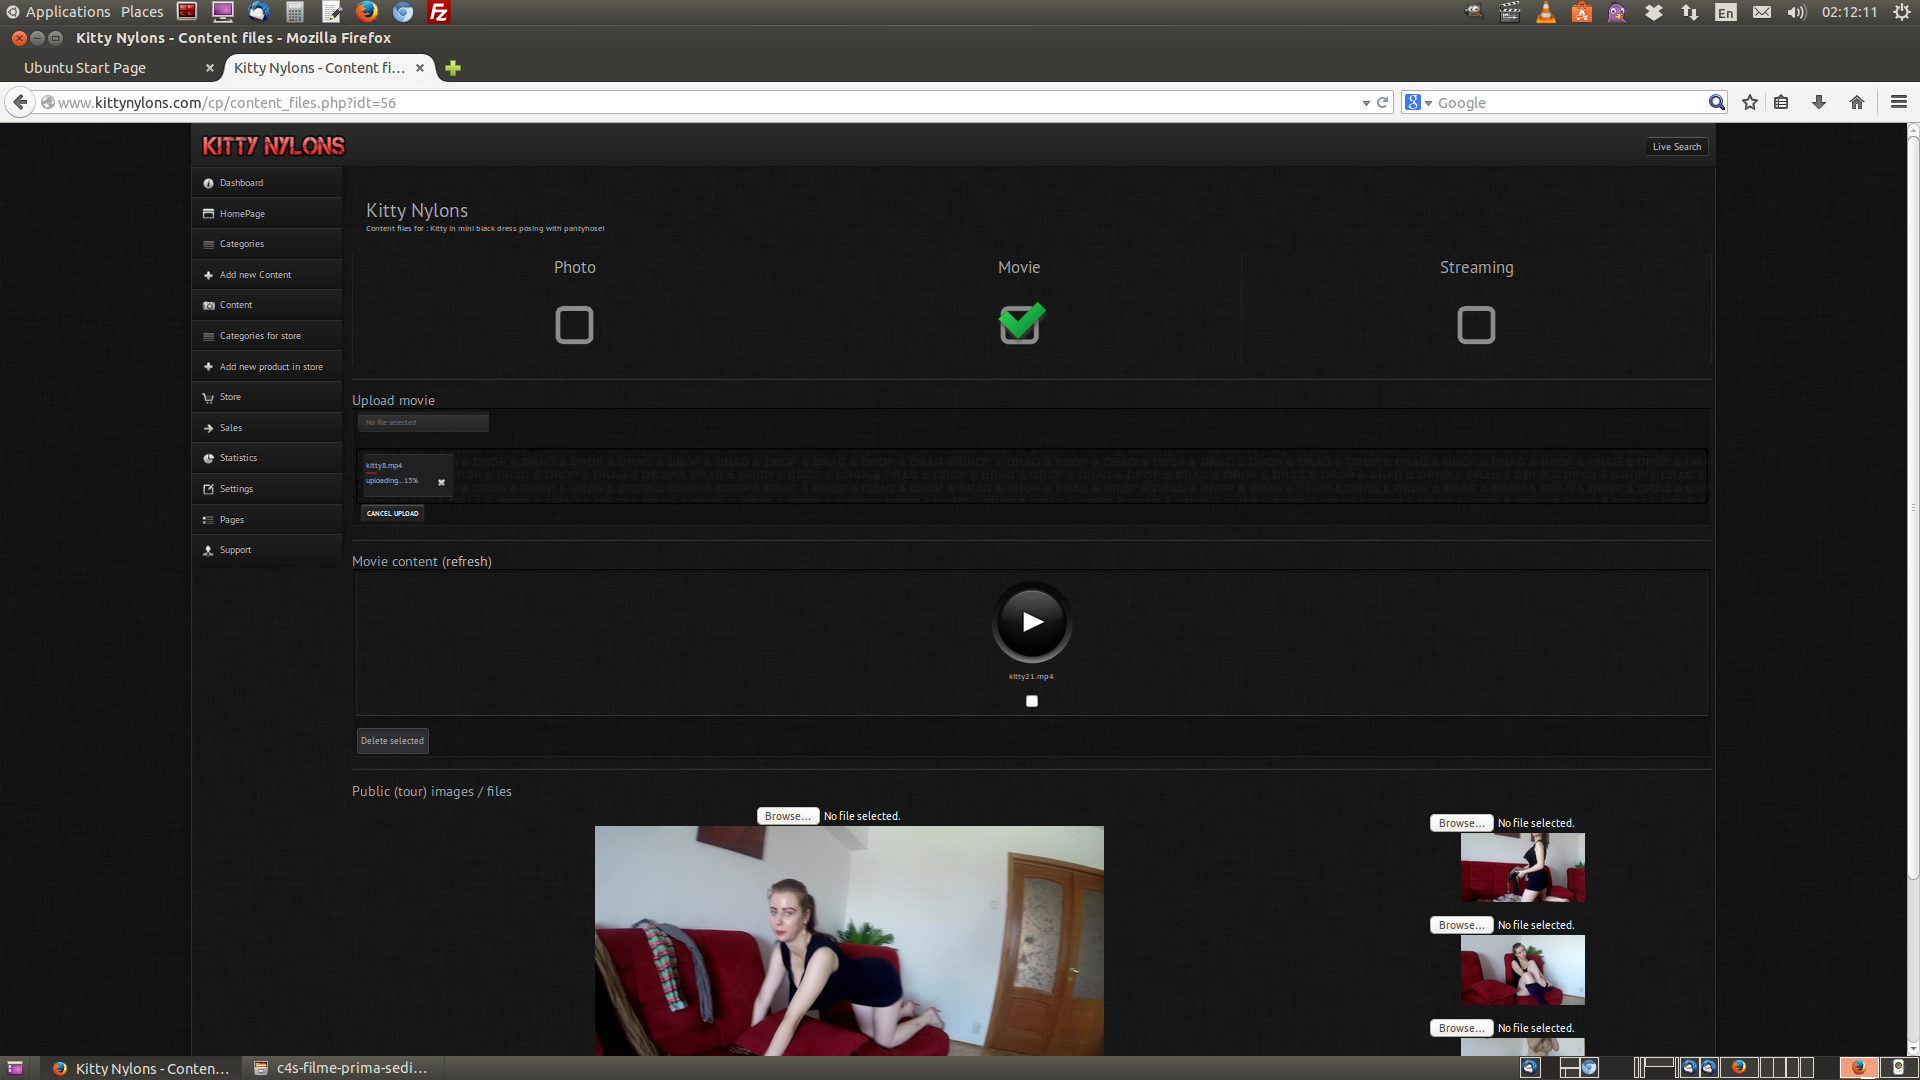Viewport: 1920px width, 1080px height.
Task: Open the URL history dropdown arrow
Action: [x=1366, y=103]
